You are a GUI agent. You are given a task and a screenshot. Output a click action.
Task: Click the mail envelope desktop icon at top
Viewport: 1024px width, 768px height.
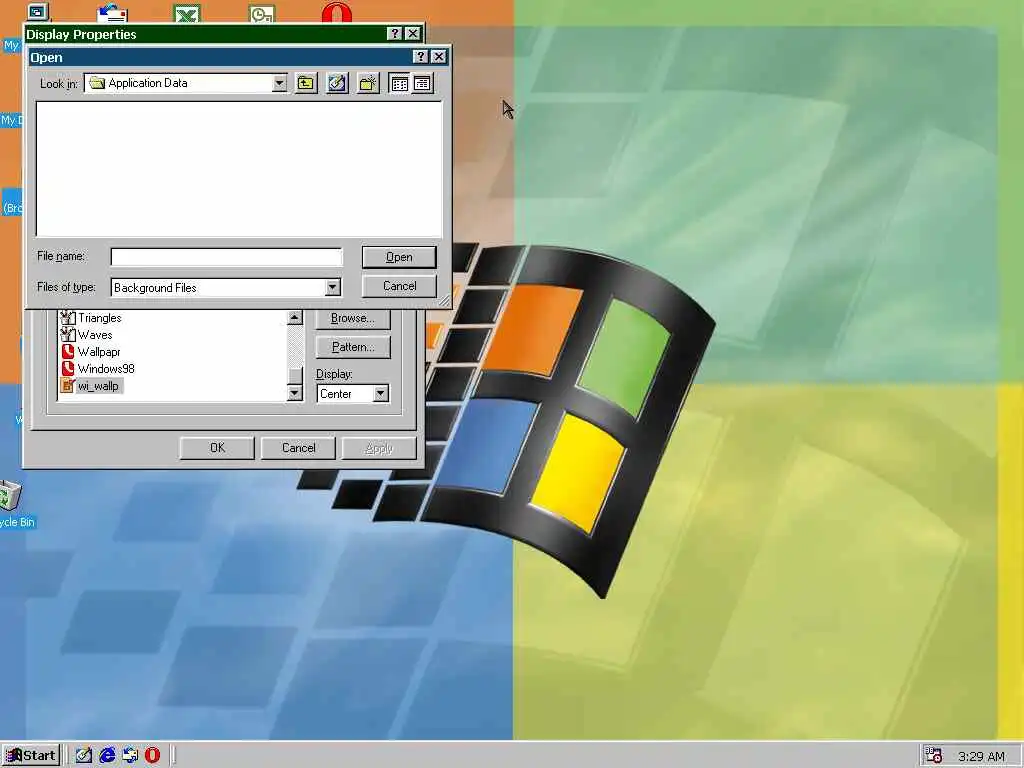click(x=112, y=12)
